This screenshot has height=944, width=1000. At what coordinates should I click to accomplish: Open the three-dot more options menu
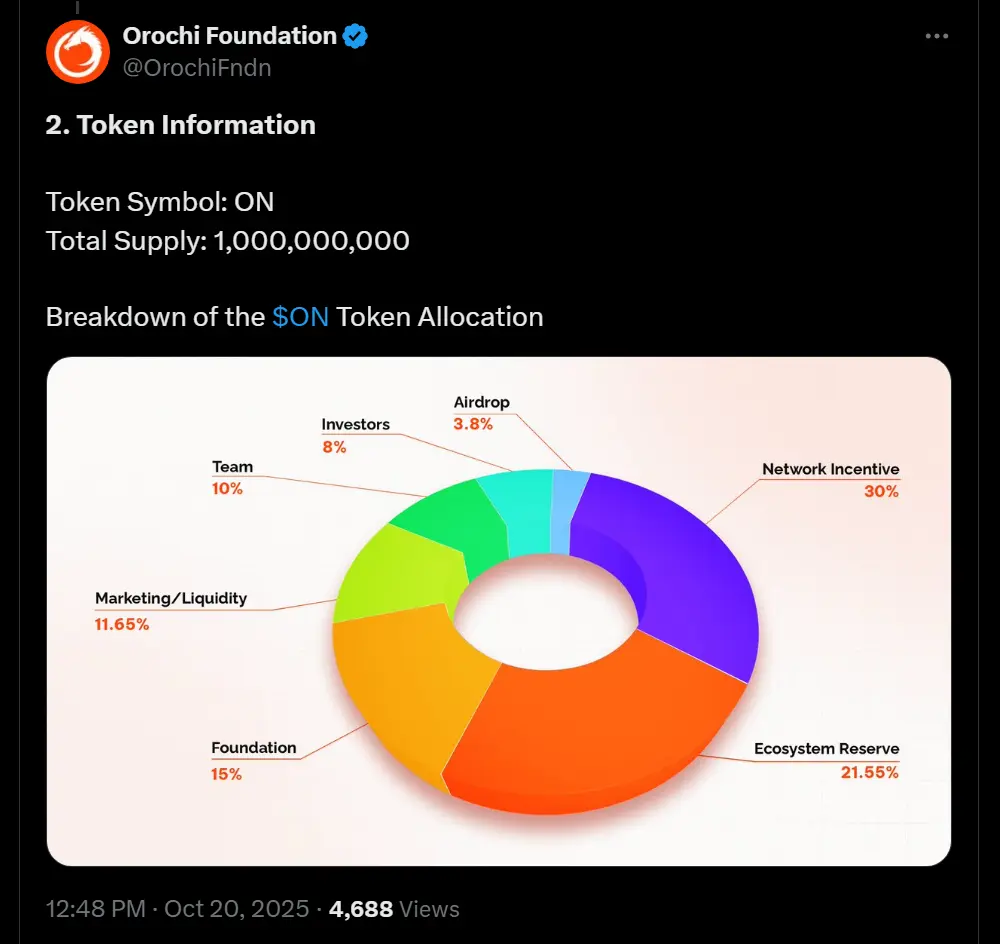[936, 37]
